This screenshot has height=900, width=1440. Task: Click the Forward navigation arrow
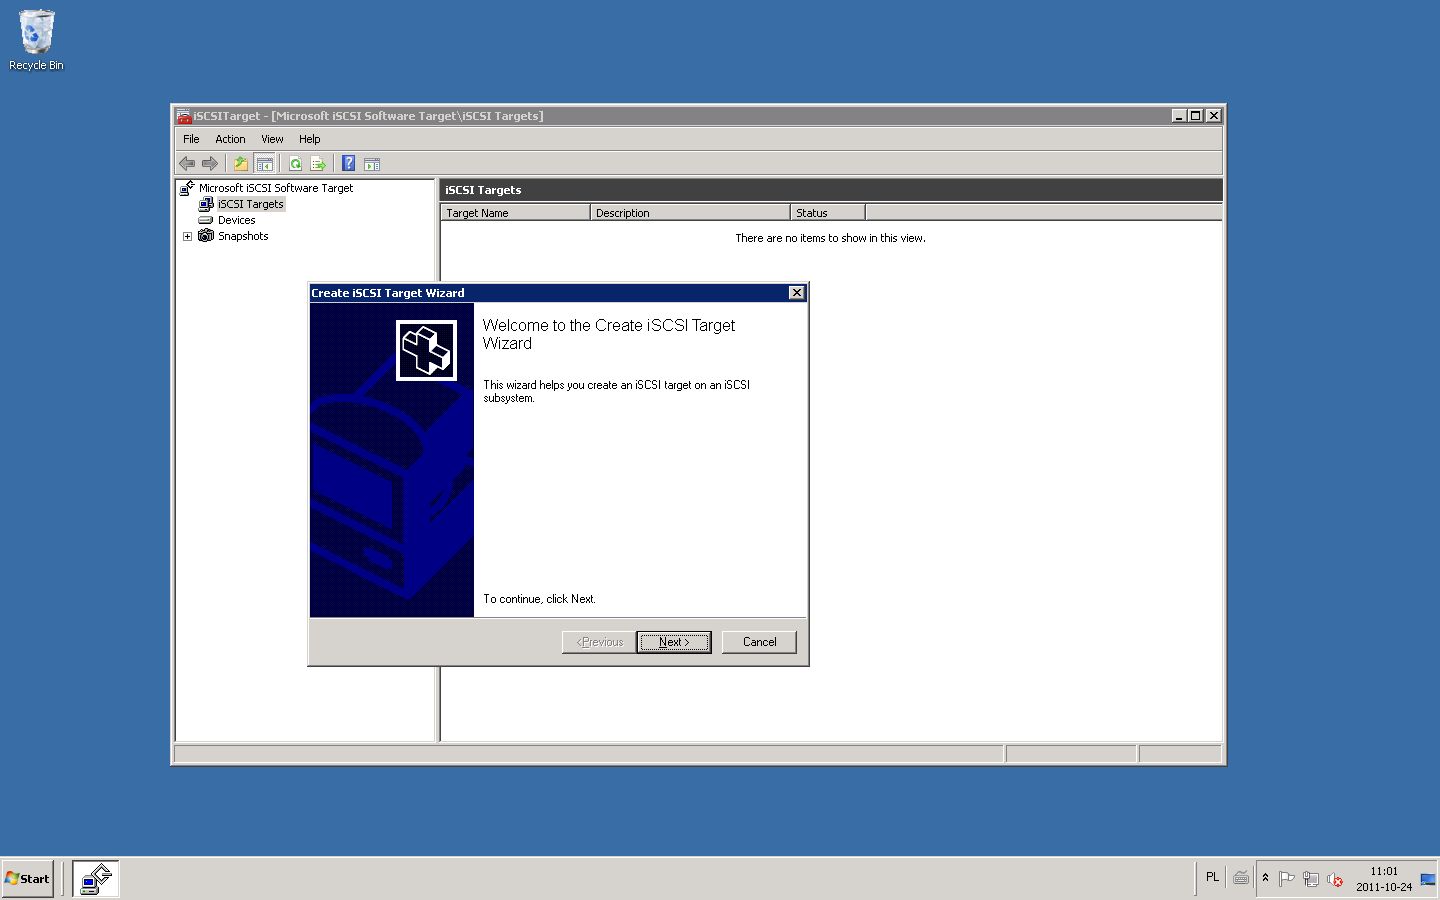click(x=211, y=163)
